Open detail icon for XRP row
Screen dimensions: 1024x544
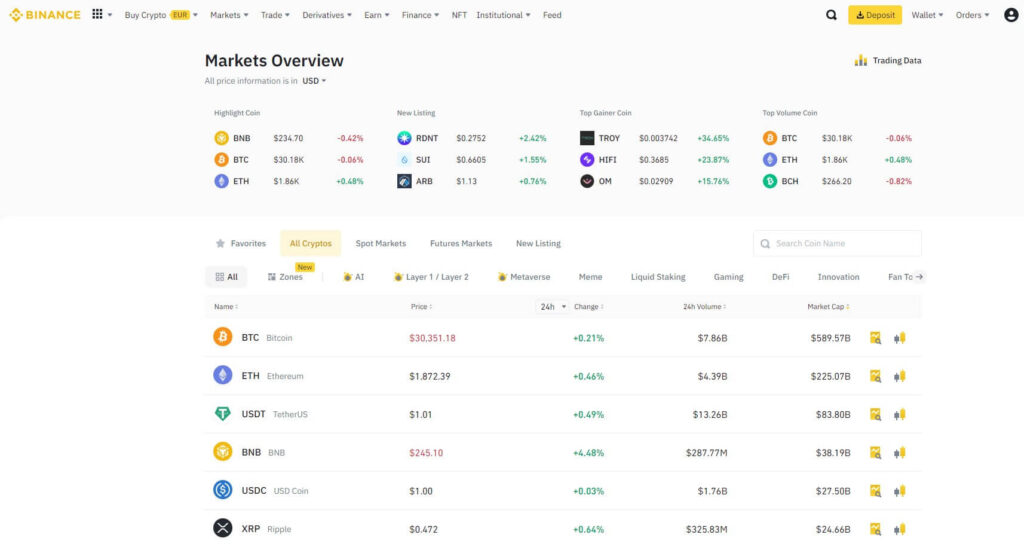point(875,529)
